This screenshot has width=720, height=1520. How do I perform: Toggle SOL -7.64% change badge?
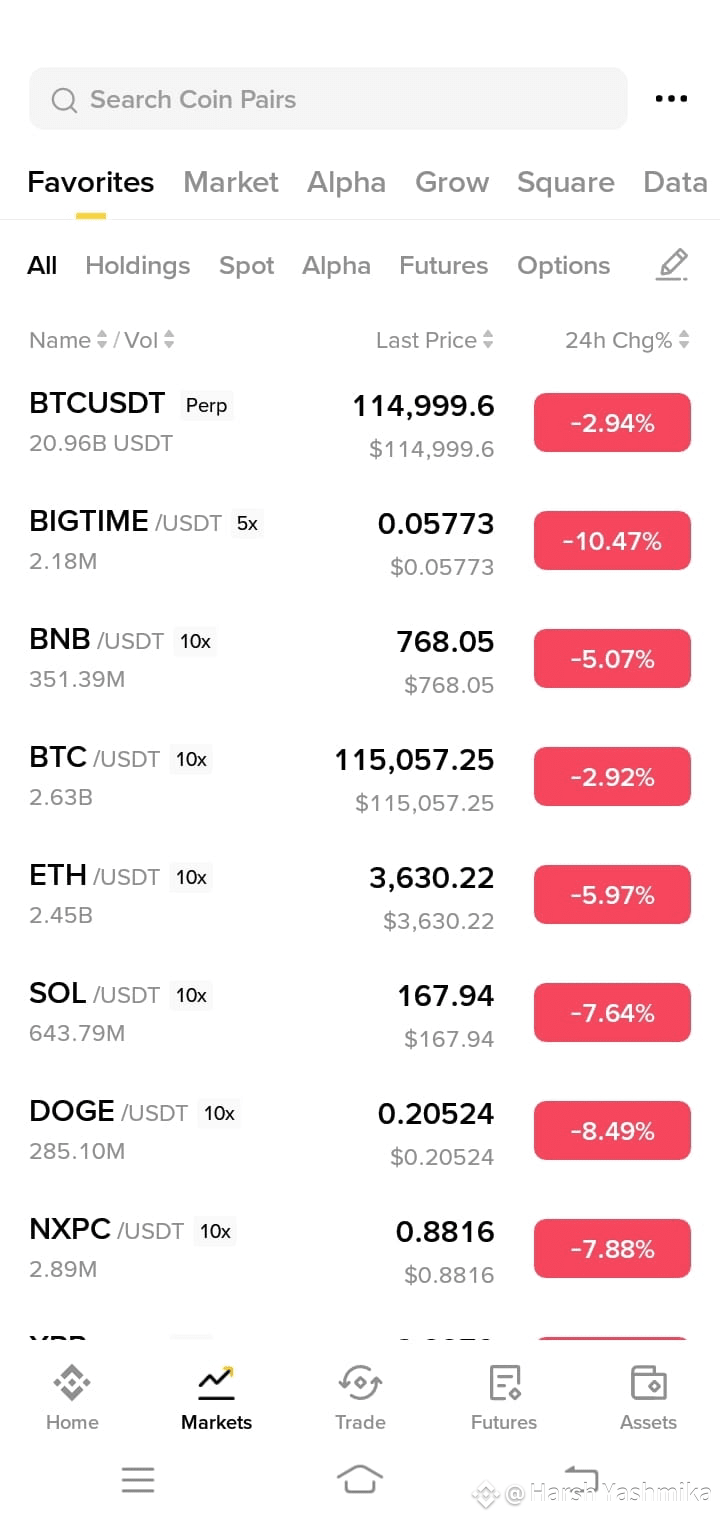coord(612,1013)
